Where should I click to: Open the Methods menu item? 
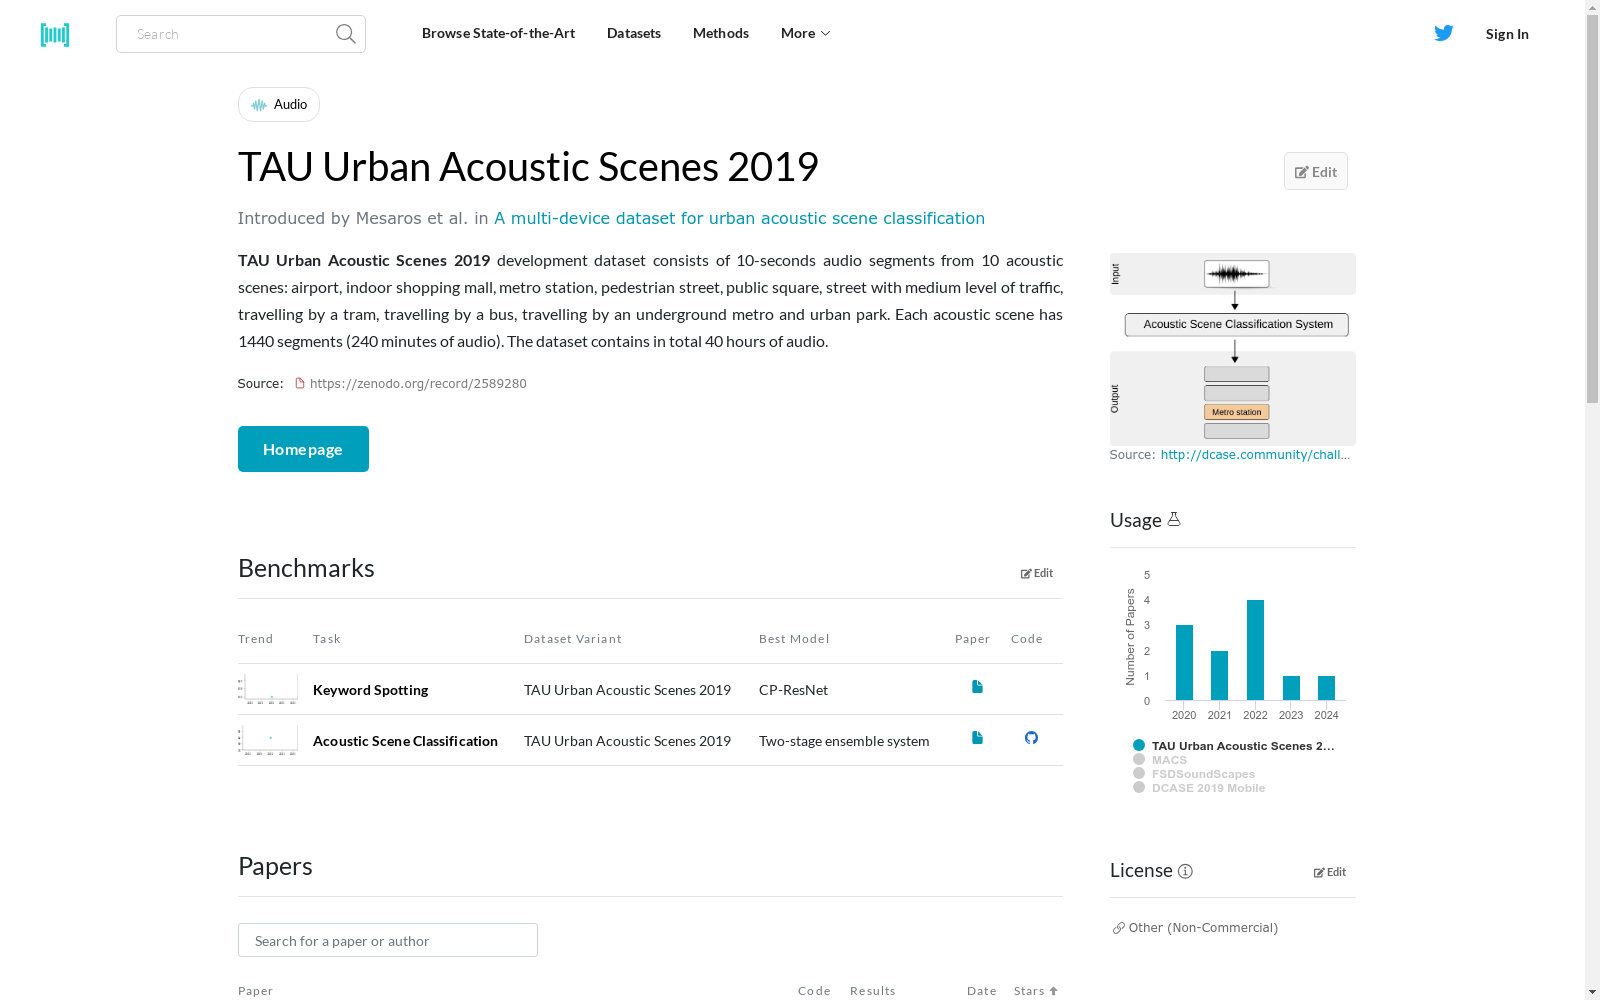pos(720,33)
